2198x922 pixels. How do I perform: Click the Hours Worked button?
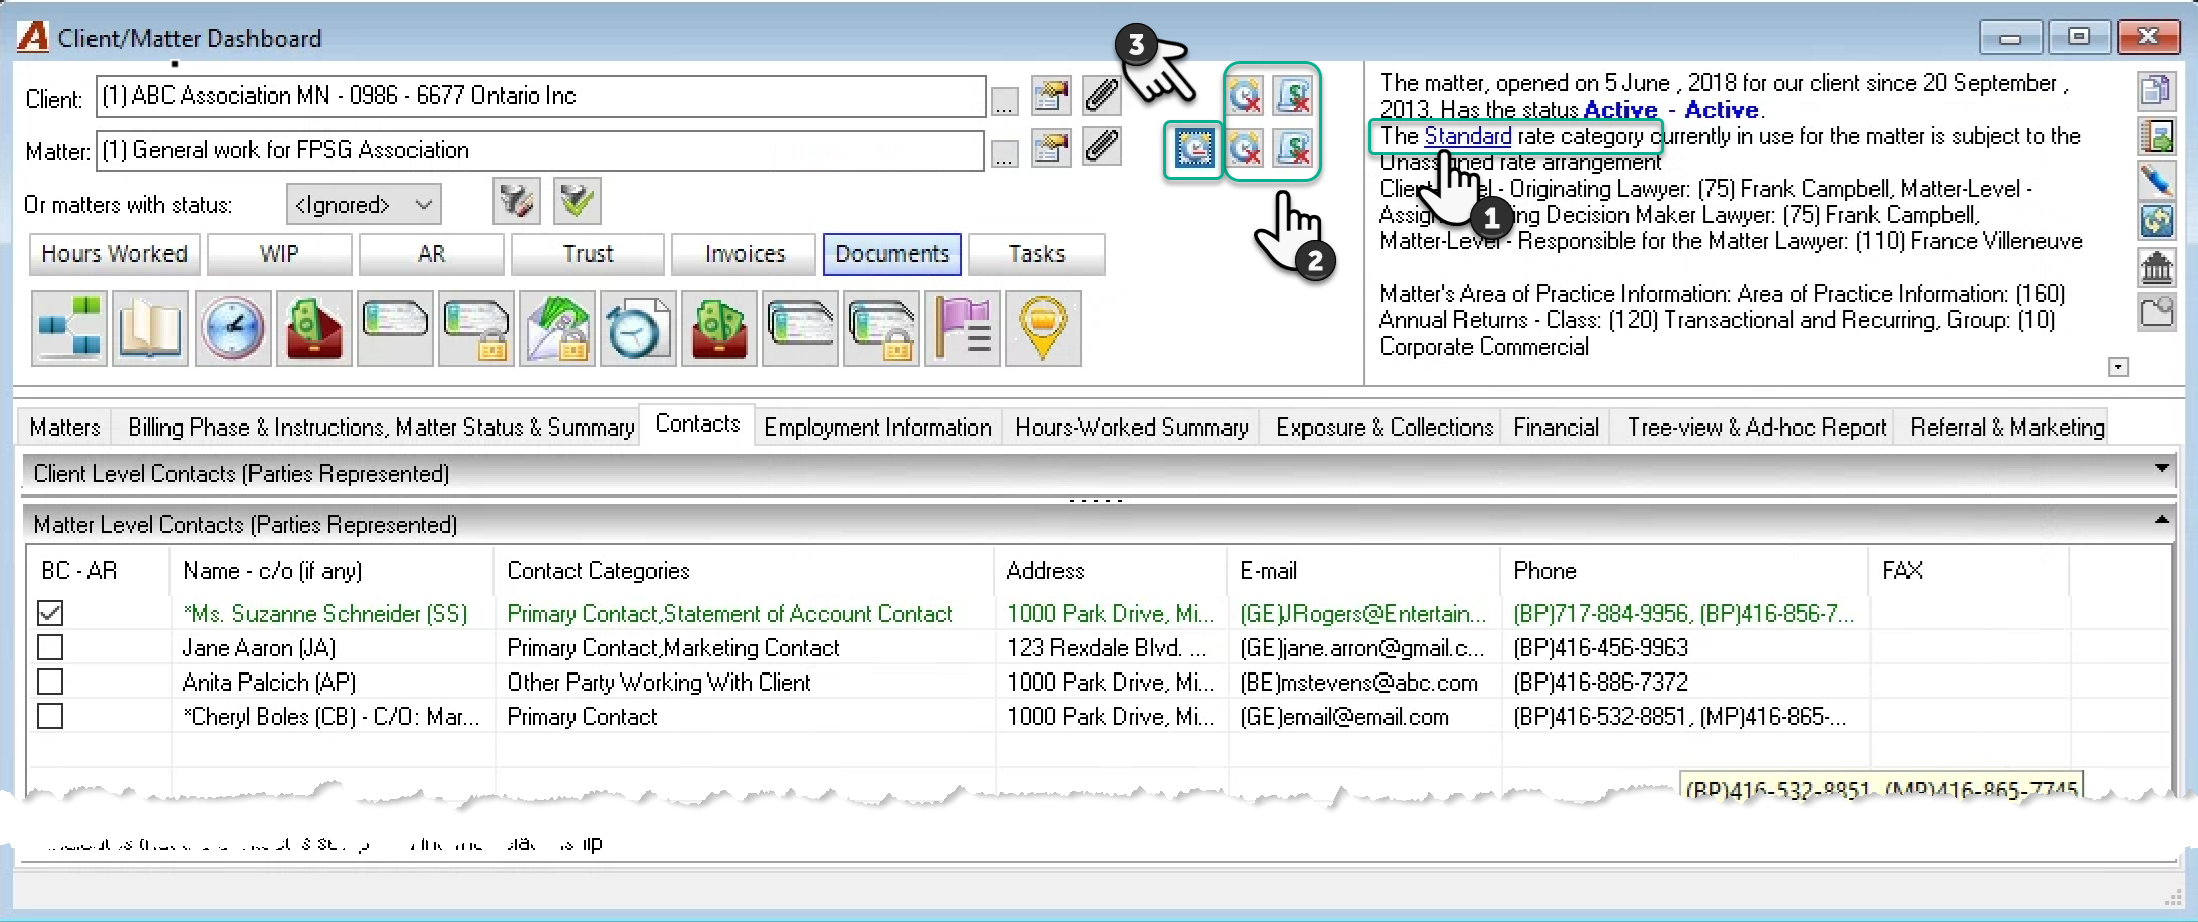[x=115, y=254]
